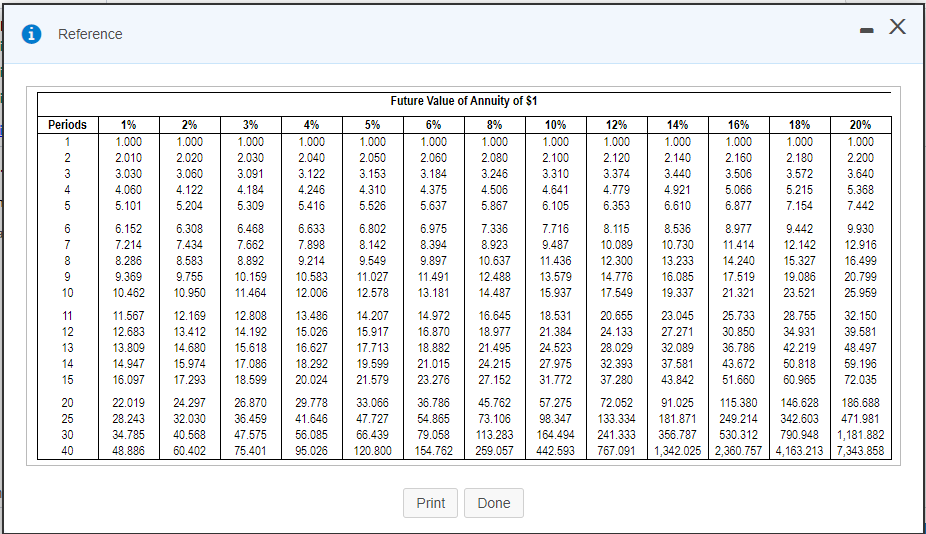This screenshot has height=534, width=926.
Task: Click the 20% column header
Action: pos(860,125)
